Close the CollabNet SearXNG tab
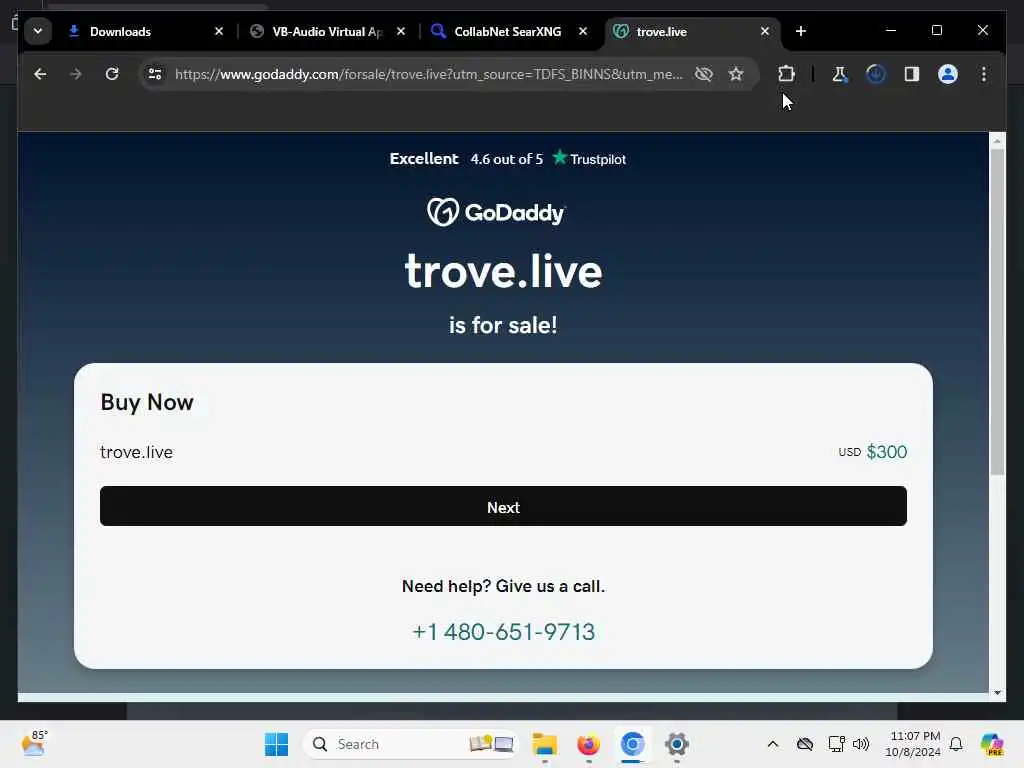This screenshot has width=1024, height=768. [x=583, y=31]
